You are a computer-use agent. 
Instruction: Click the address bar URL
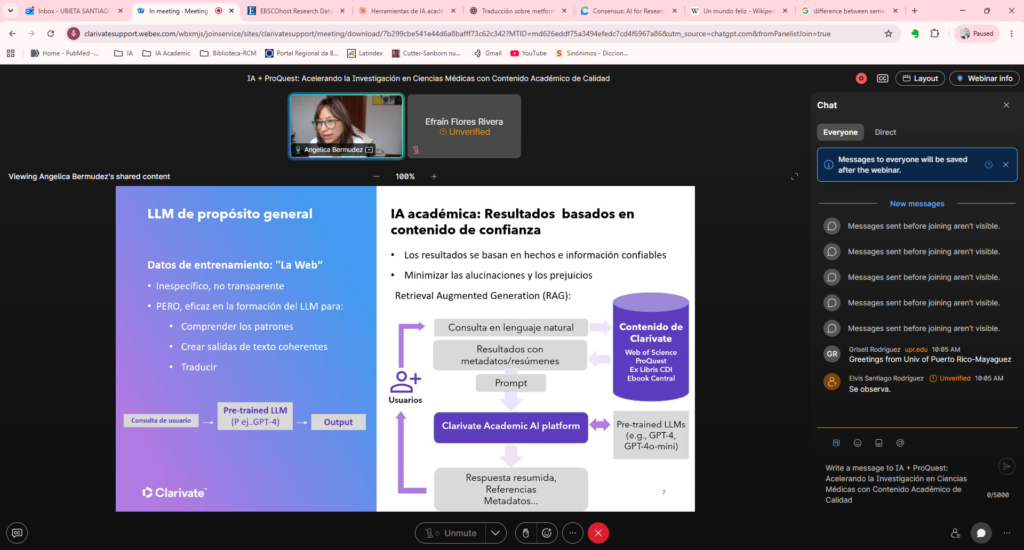(457, 33)
